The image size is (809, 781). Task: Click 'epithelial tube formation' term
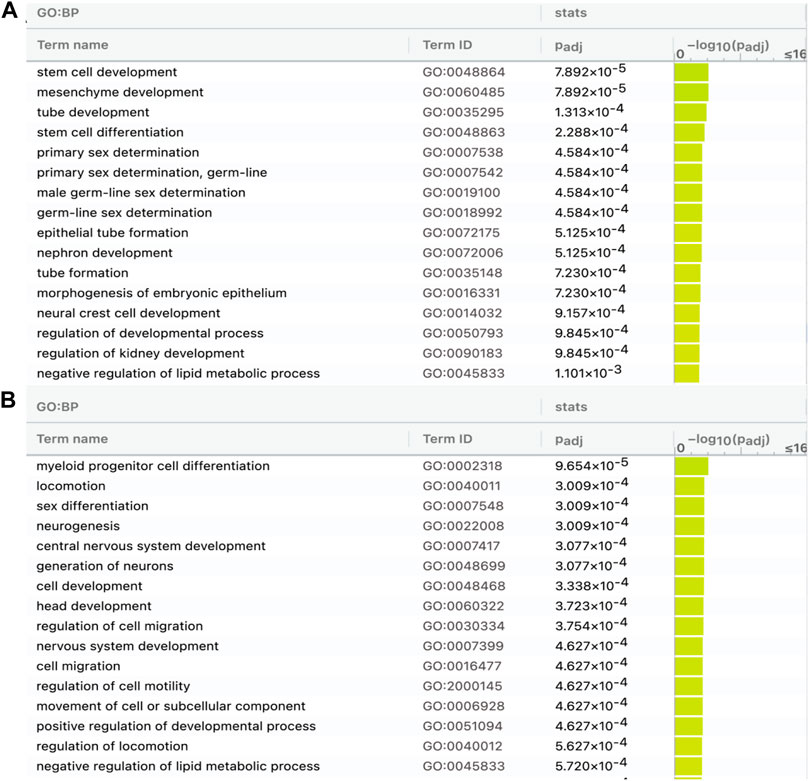pos(112,233)
